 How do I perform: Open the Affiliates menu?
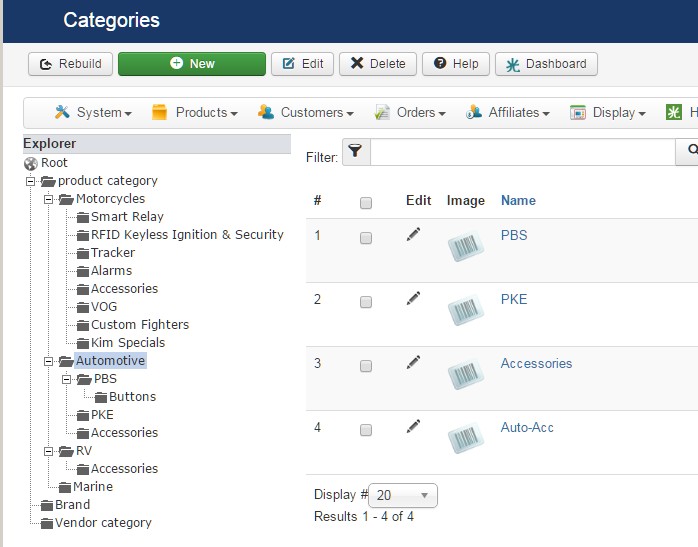point(507,113)
